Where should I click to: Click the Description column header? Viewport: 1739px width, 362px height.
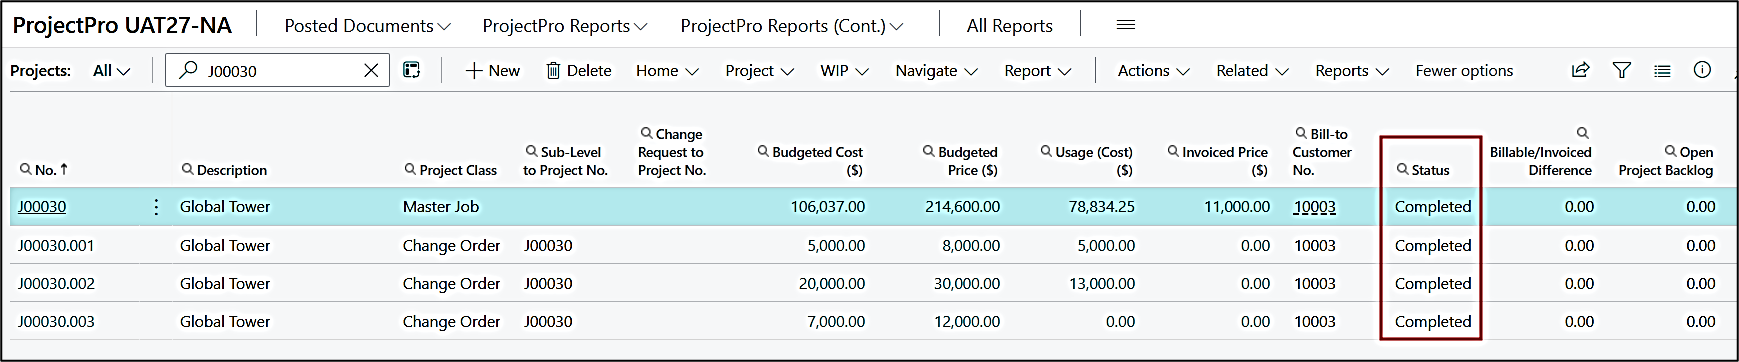(224, 170)
